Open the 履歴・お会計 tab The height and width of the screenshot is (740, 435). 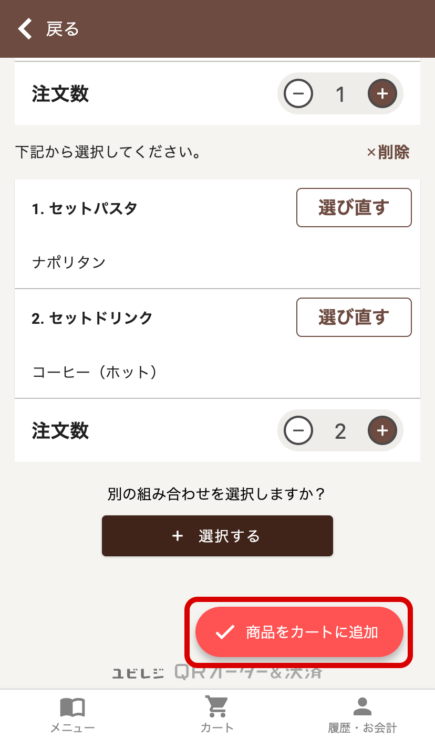(362, 715)
